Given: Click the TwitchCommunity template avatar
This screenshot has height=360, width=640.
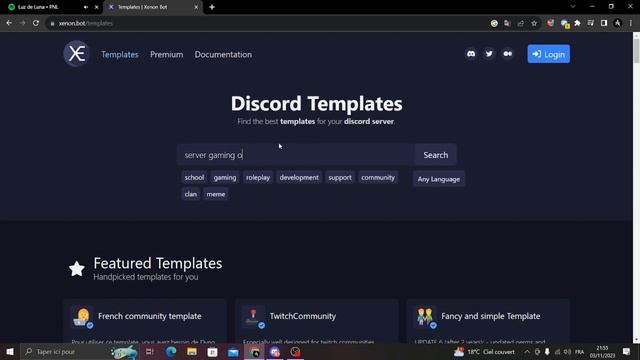Looking at the screenshot, I should click(253, 317).
